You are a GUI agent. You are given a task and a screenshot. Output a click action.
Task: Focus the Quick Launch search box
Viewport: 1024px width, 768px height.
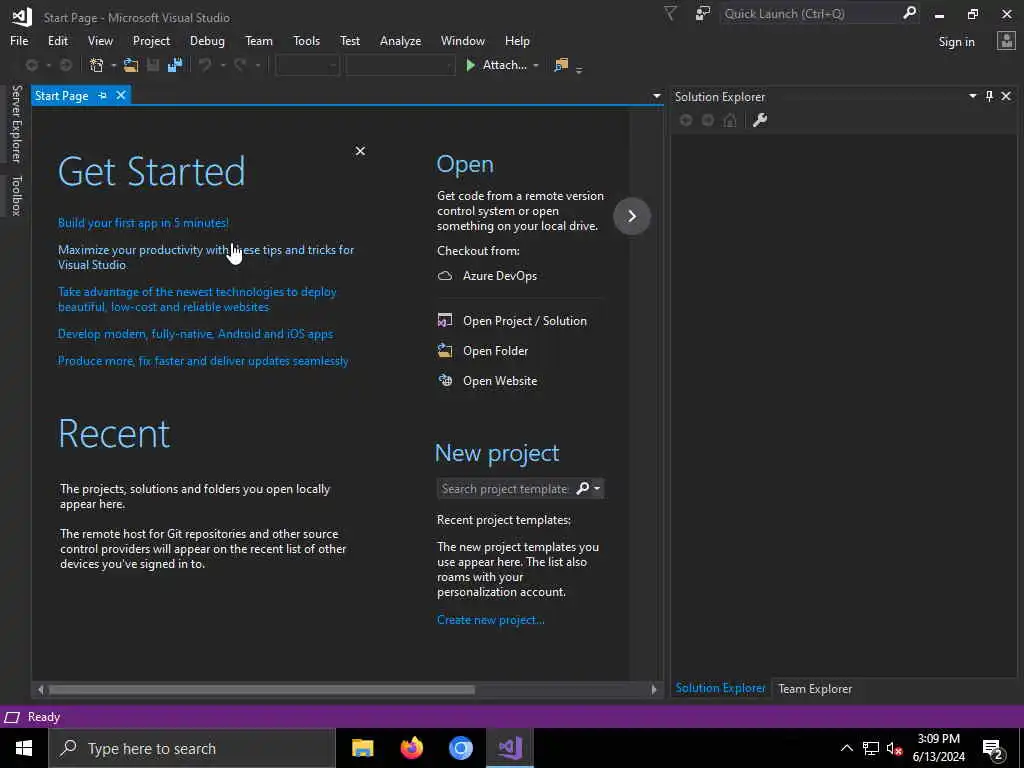click(810, 14)
